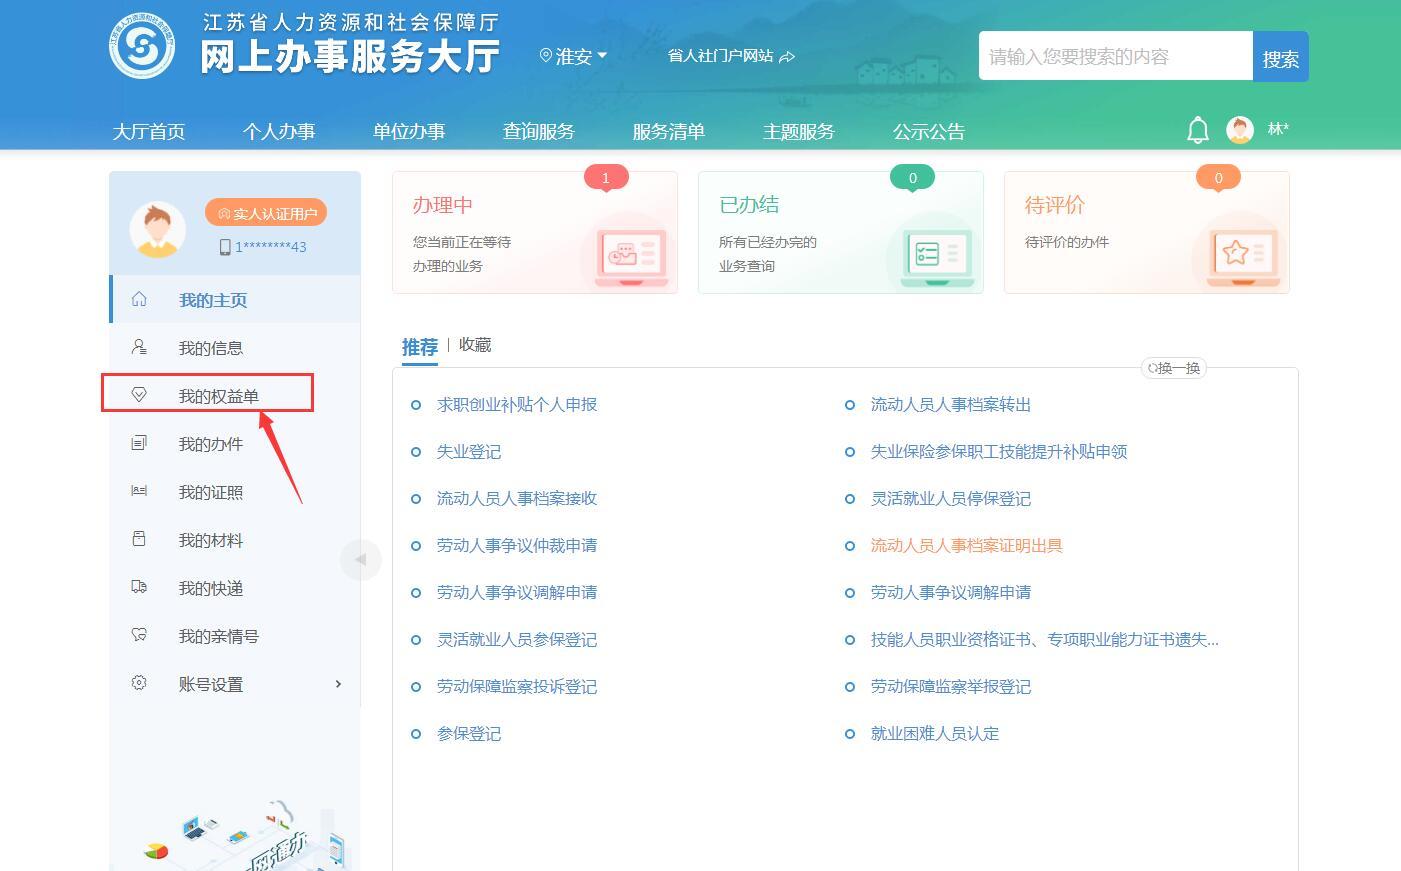Click the home icon beside 我的主页
The width and height of the screenshot is (1401, 871).
[139, 299]
